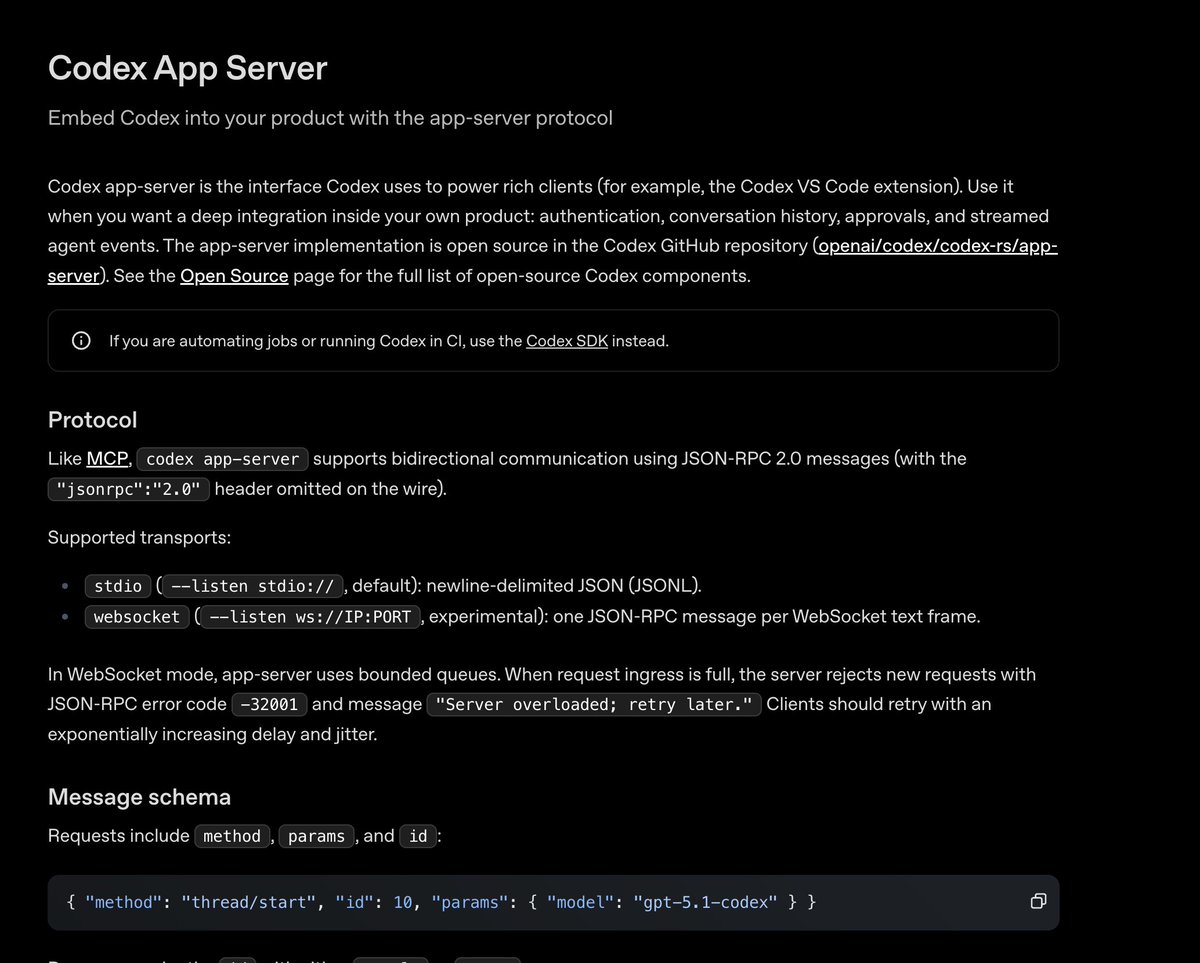Viewport: 1200px width, 963px height.
Task: Click the text one JSON-RPC message per WebSocket text frame
Action: (x=767, y=616)
